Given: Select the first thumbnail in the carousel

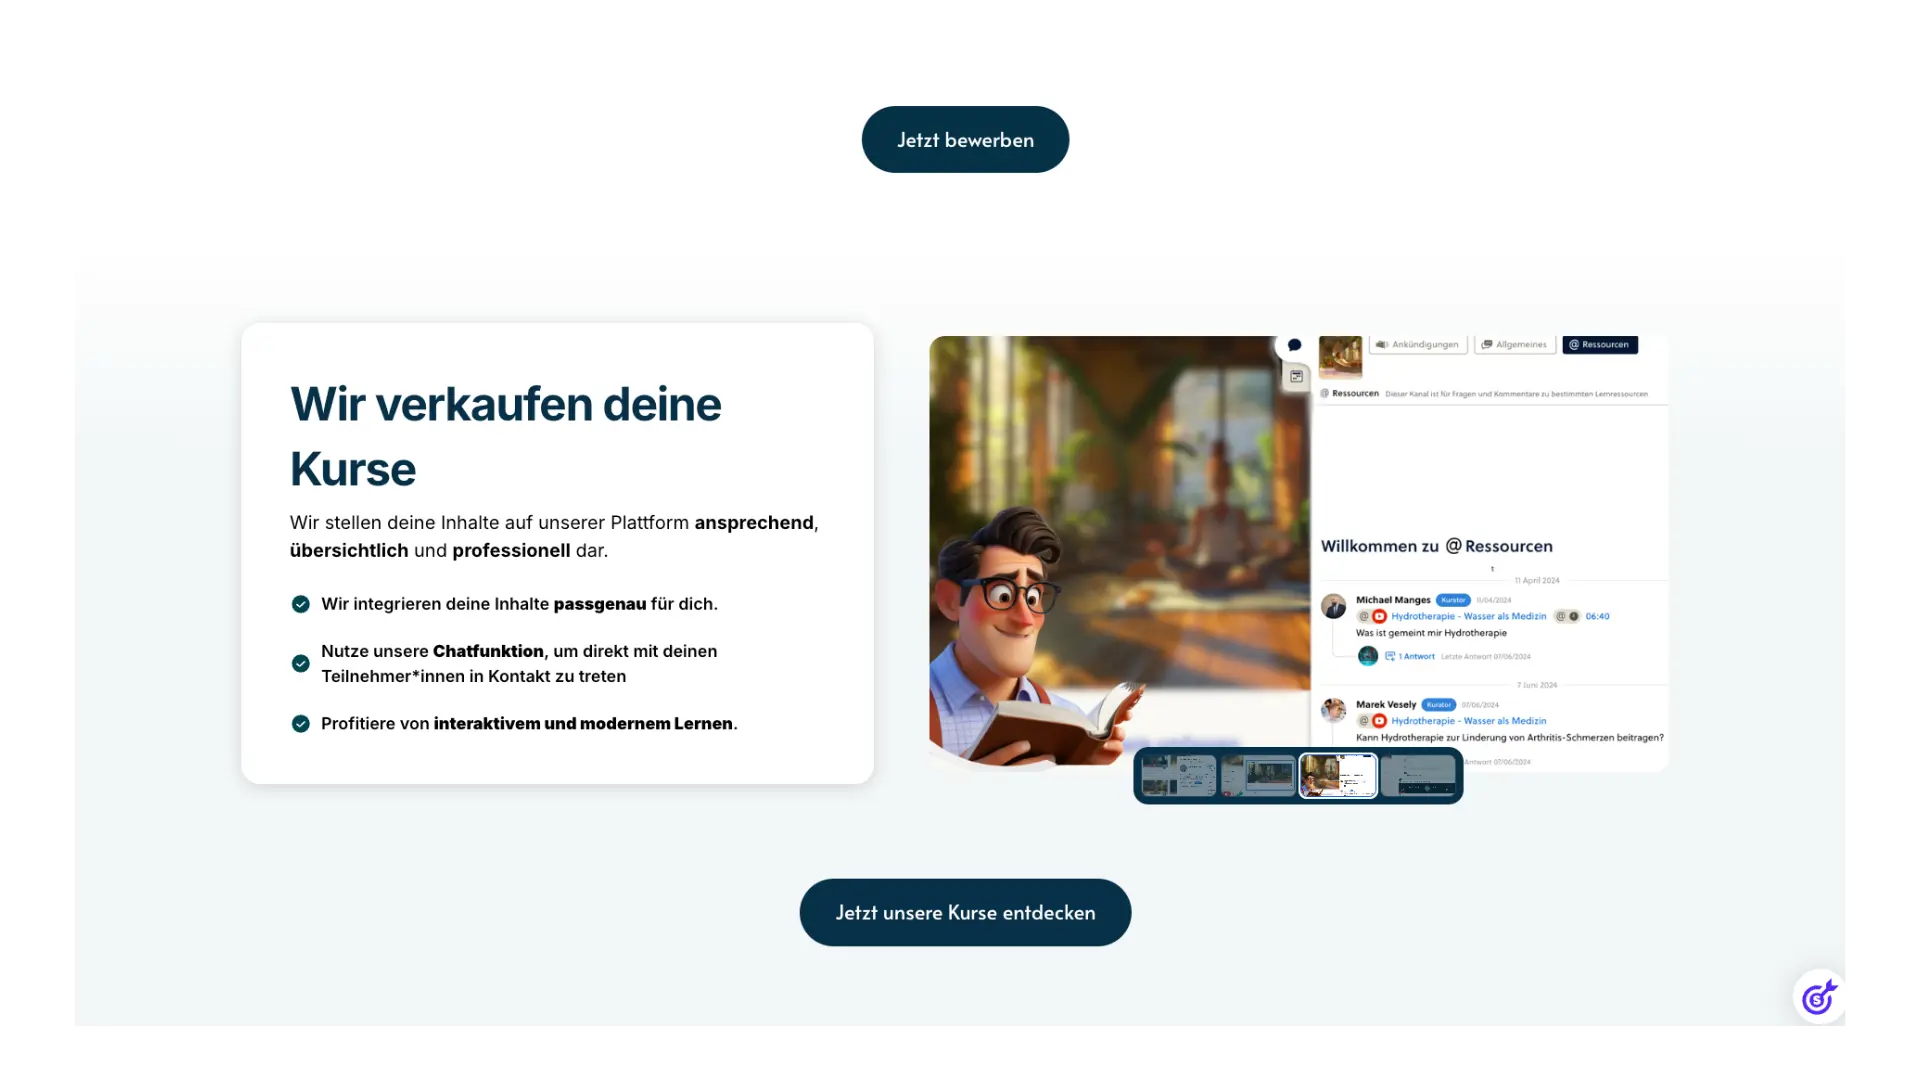Looking at the screenshot, I should point(1178,775).
